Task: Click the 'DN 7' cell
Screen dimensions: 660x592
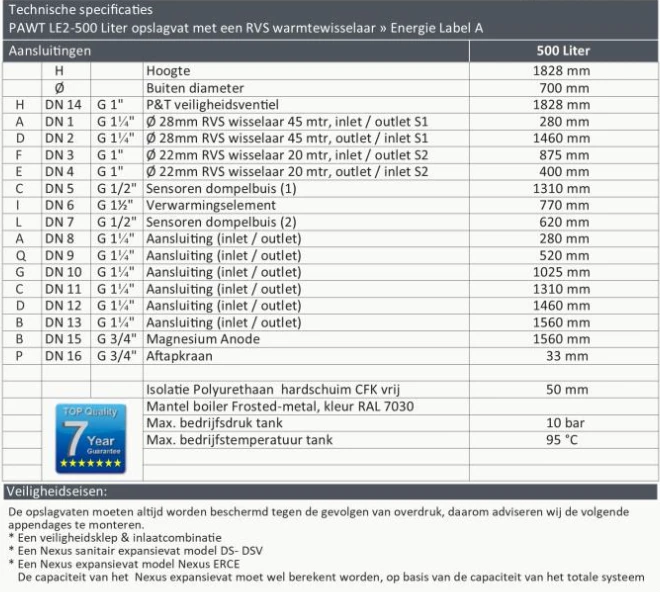Action: coord(59,222)
